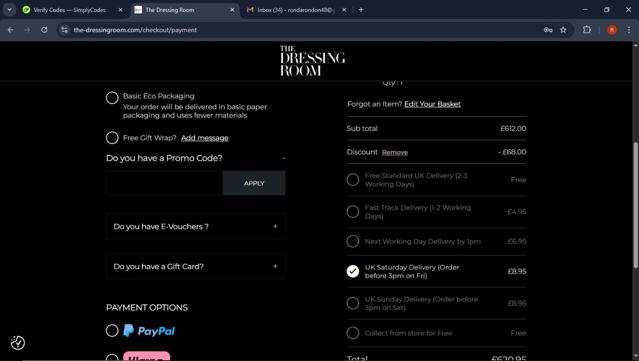Choose Free Standard UK Delivery
Screen dimensions: 639x361
click(353, 180)
